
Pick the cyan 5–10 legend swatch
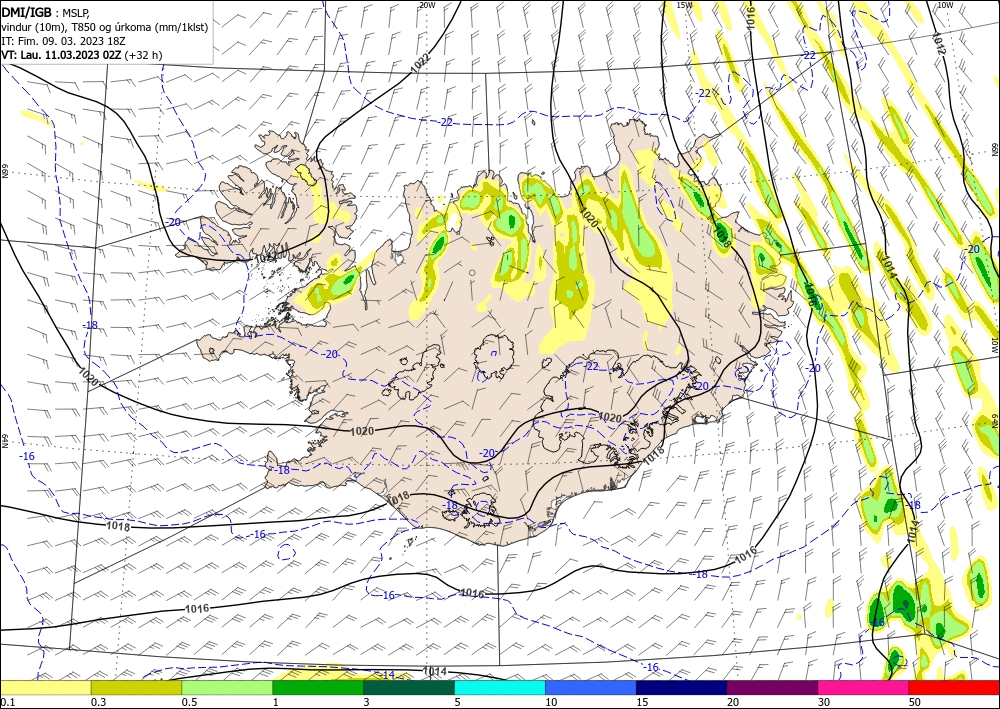coord(500,688)
